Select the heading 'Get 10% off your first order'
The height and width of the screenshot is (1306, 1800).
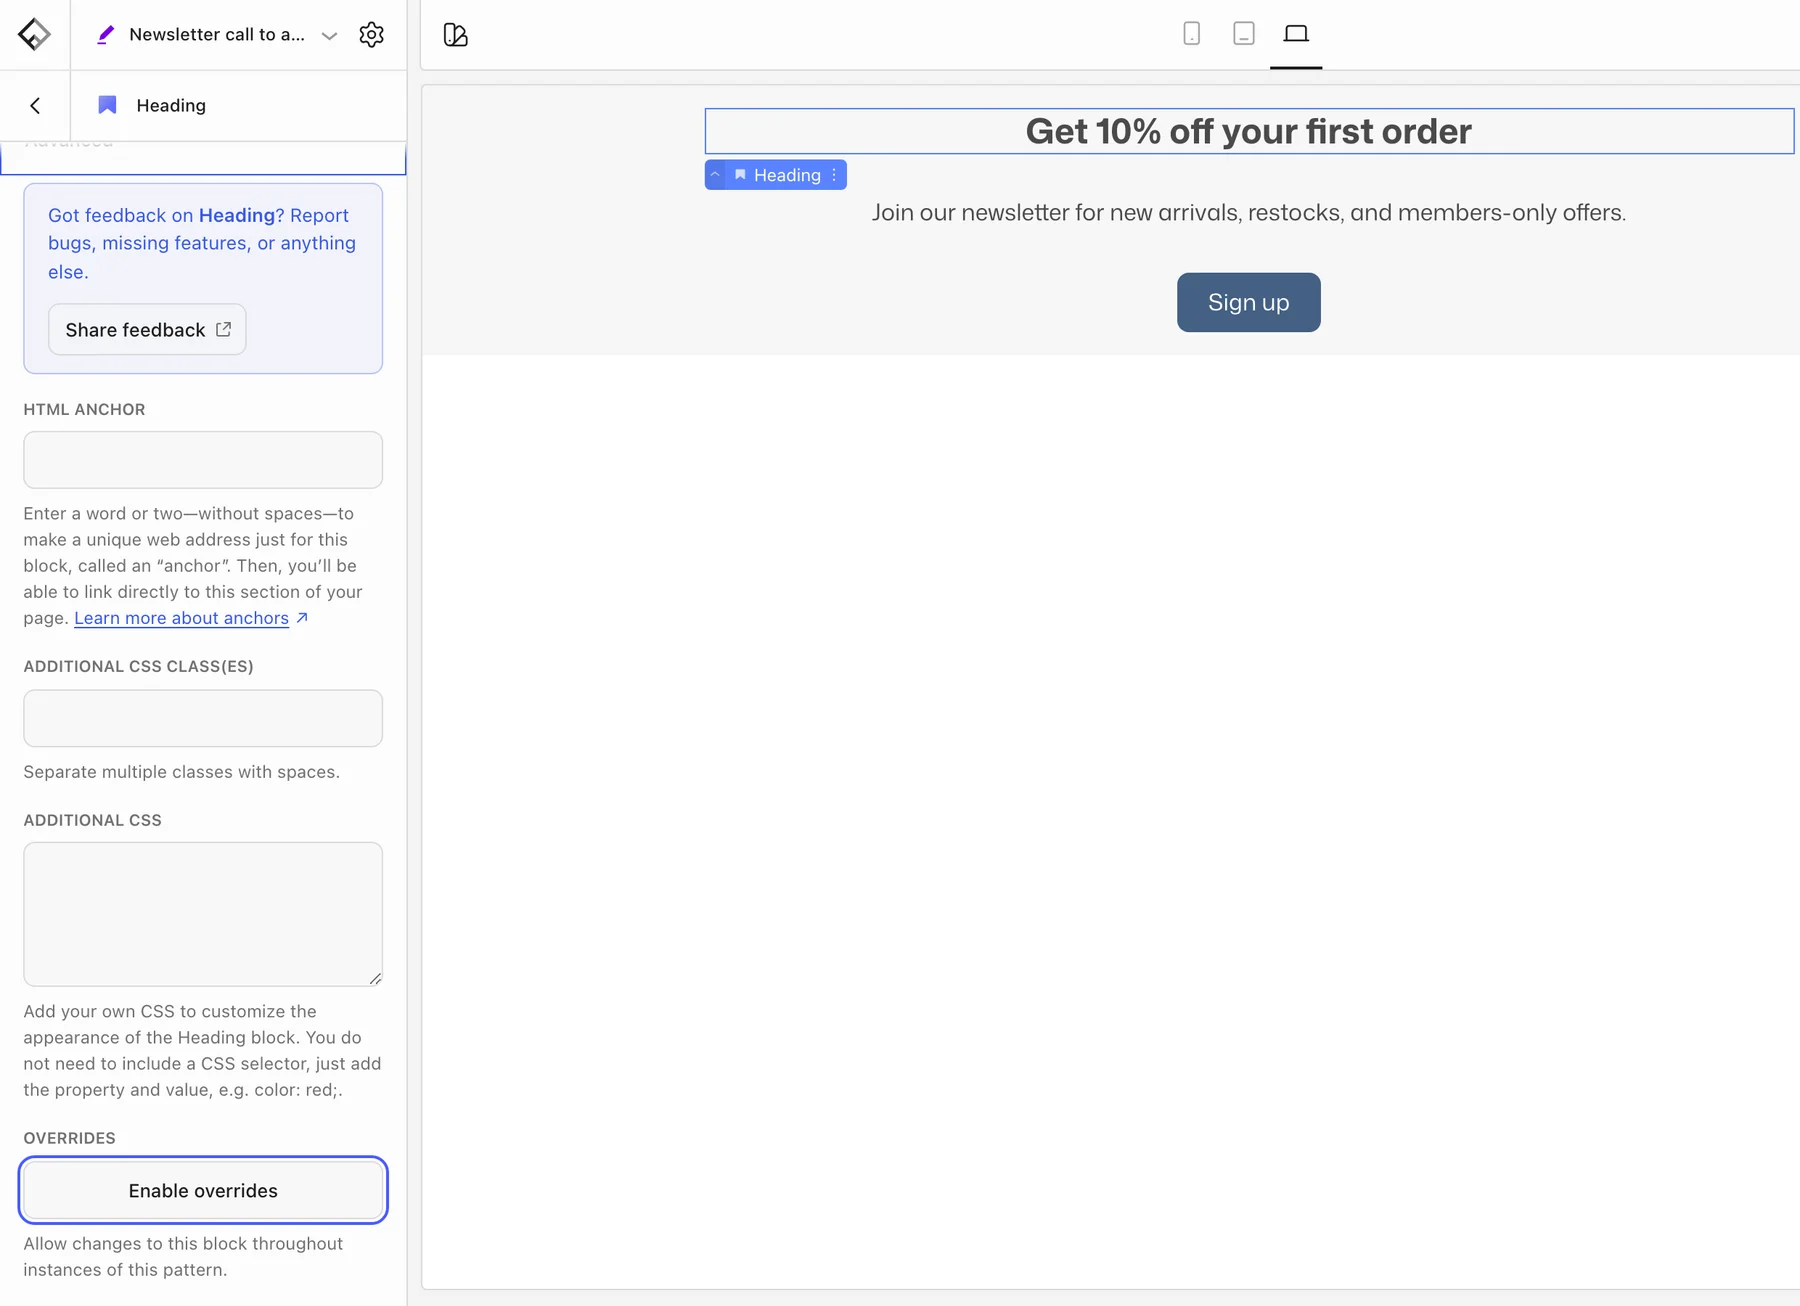pyautogui.click(x=1249, y=131)
